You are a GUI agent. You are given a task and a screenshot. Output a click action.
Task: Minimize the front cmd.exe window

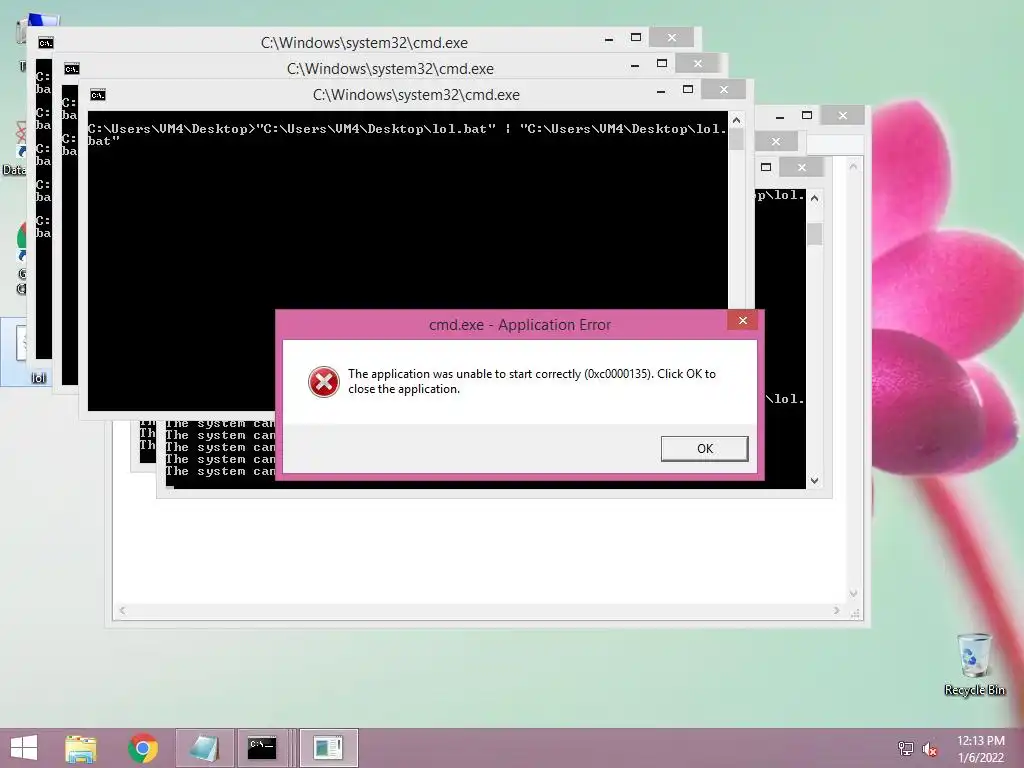(x=661, y=92)
